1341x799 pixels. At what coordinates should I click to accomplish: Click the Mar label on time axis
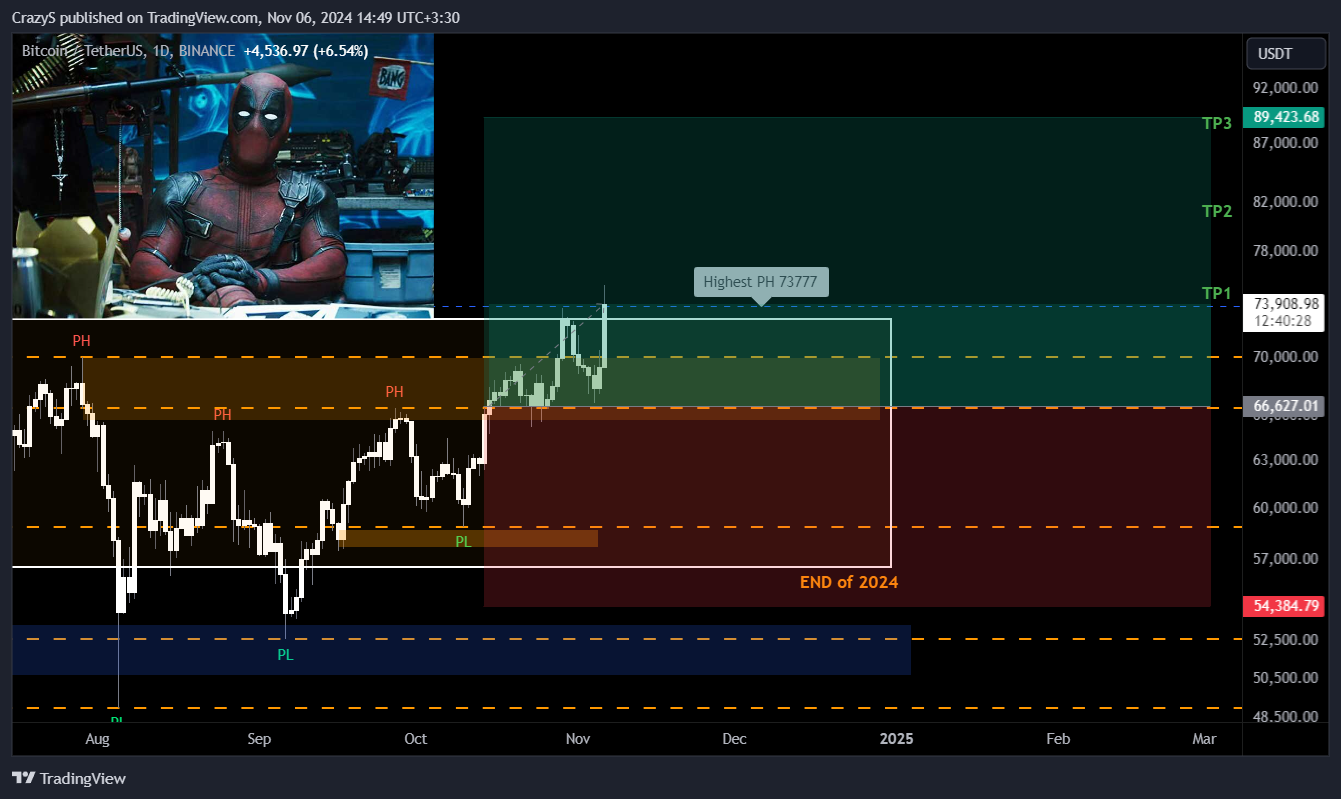click(x=1204, y=739)
